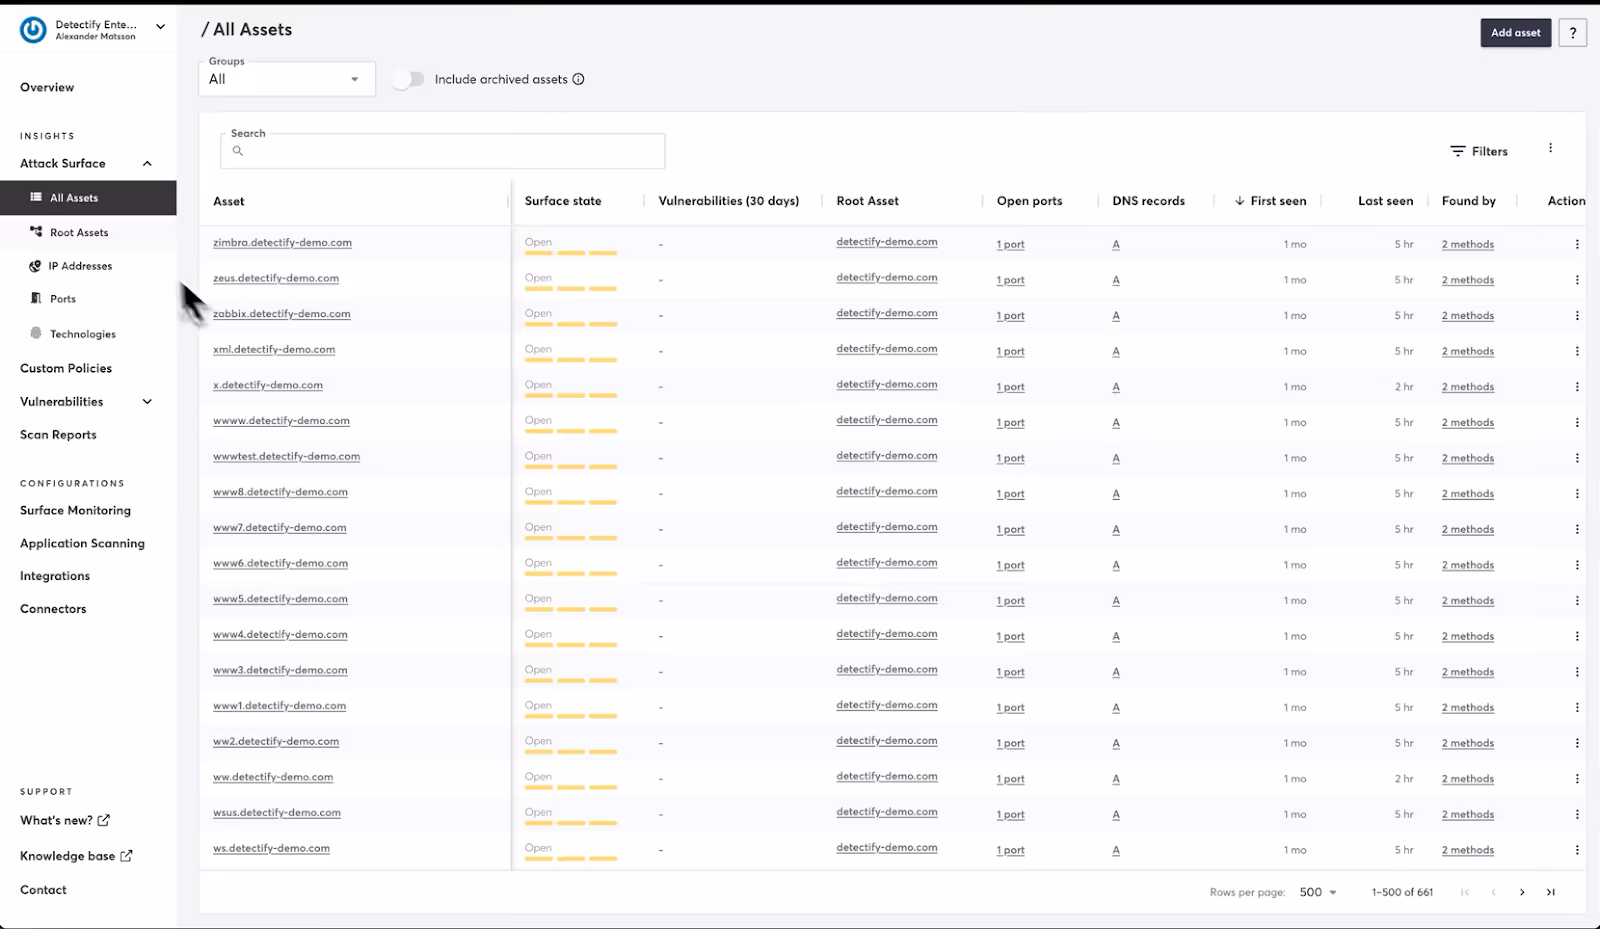Viewport: 1600px width, 929px height.
Task: Open action menu for wsus.detectify-demo.com row
Action: (x=1577, y=814)
